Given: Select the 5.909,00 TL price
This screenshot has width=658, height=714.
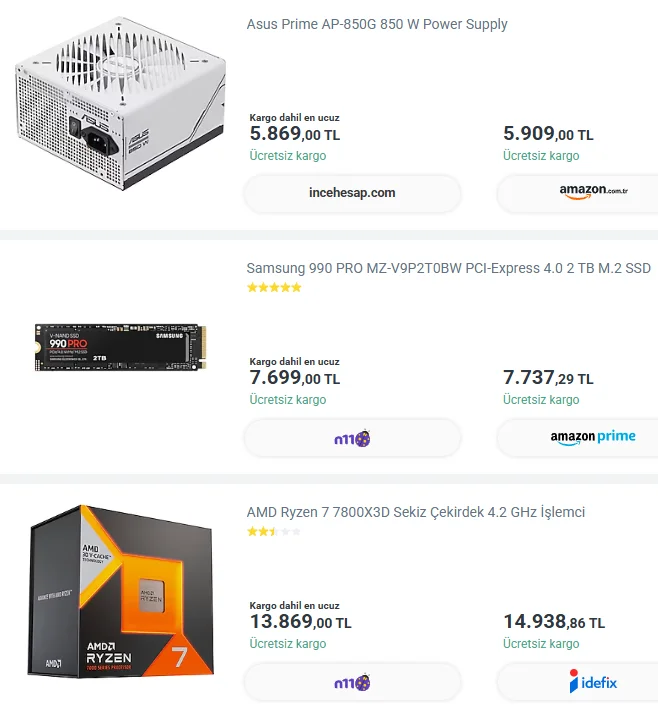Looking at the screenshot, I should click(548, 134).
